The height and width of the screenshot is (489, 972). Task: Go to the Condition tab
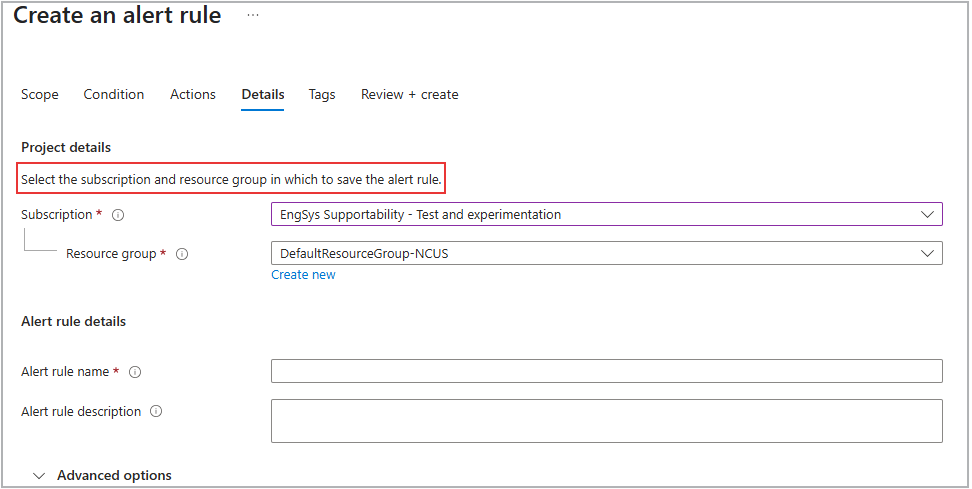114,94
